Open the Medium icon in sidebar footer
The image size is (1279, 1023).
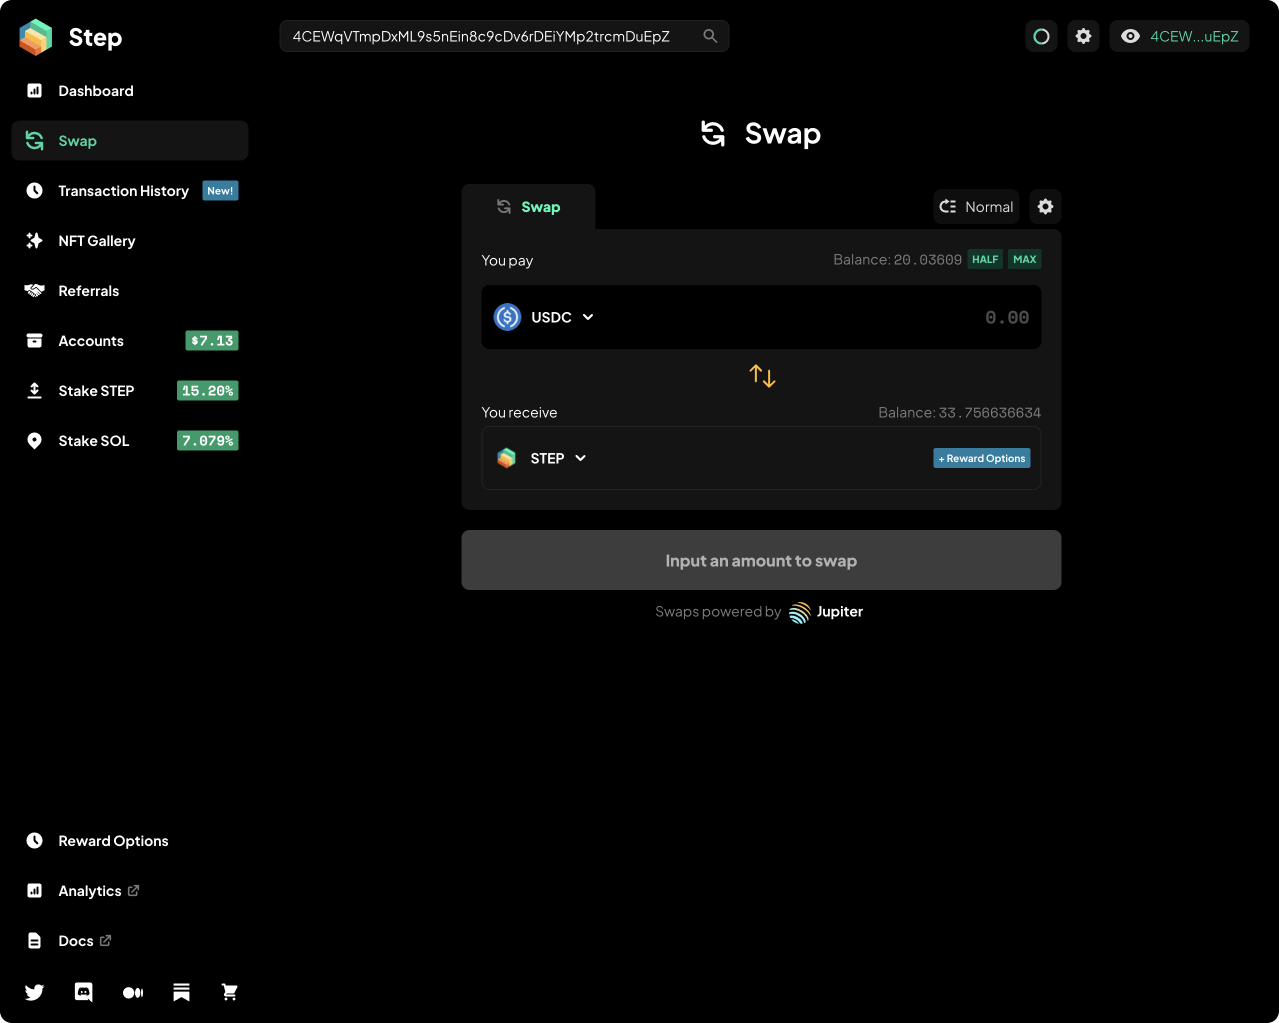tap(133, 992)
